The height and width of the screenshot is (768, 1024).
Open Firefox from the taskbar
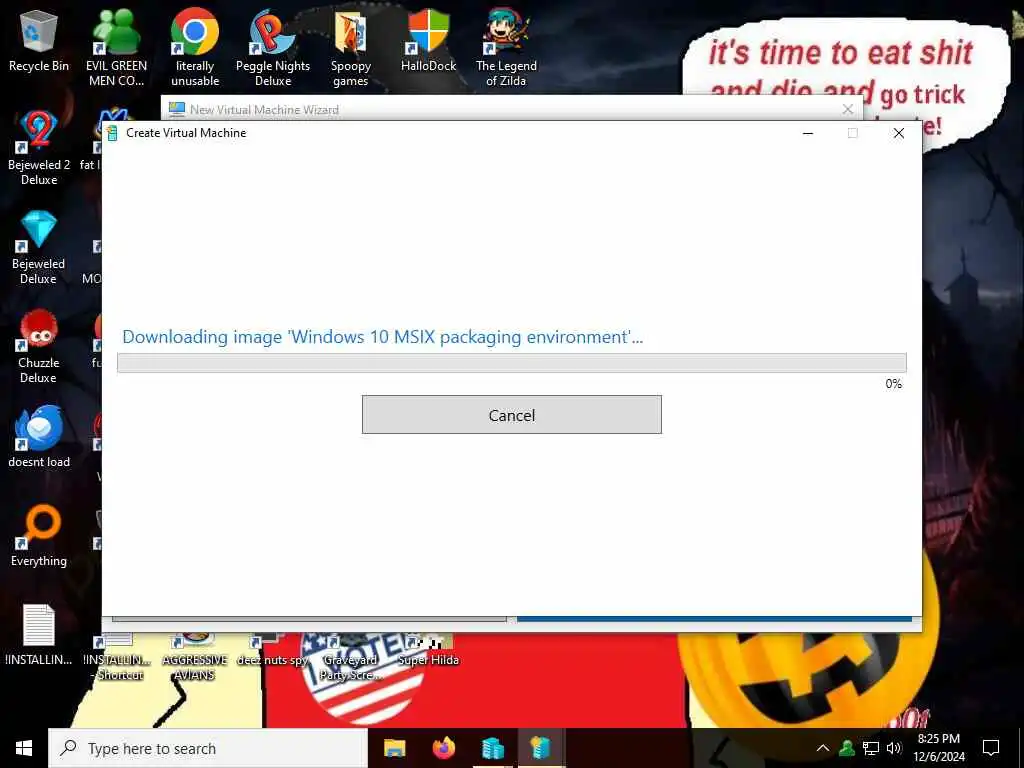(444, 748)
